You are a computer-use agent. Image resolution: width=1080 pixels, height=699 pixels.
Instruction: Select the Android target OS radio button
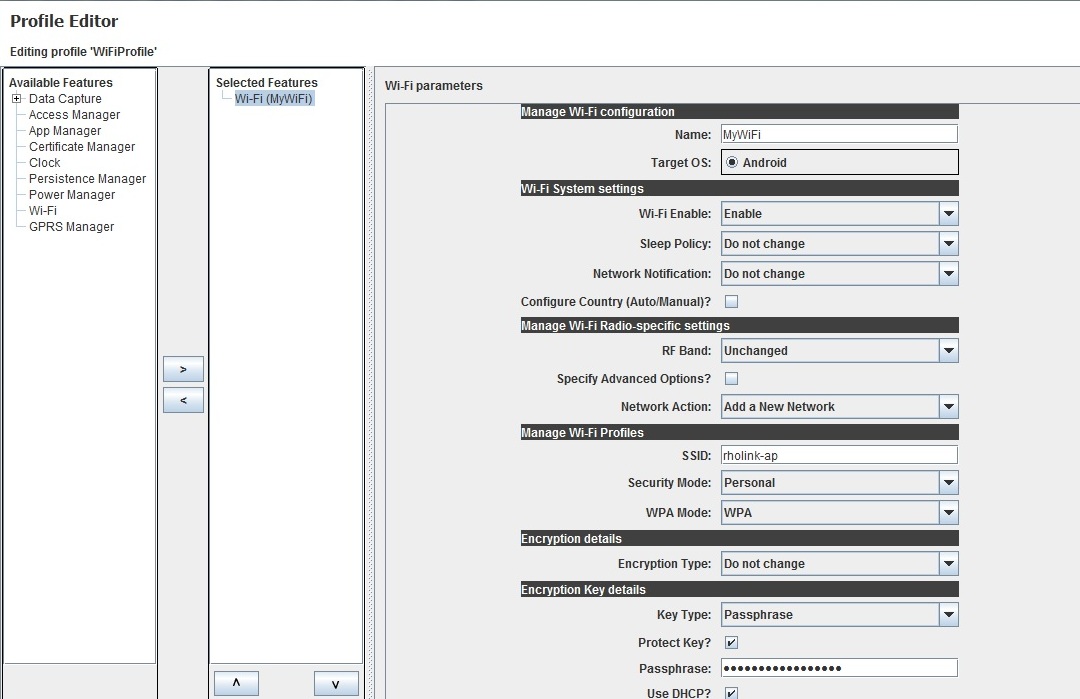[732, 162]
